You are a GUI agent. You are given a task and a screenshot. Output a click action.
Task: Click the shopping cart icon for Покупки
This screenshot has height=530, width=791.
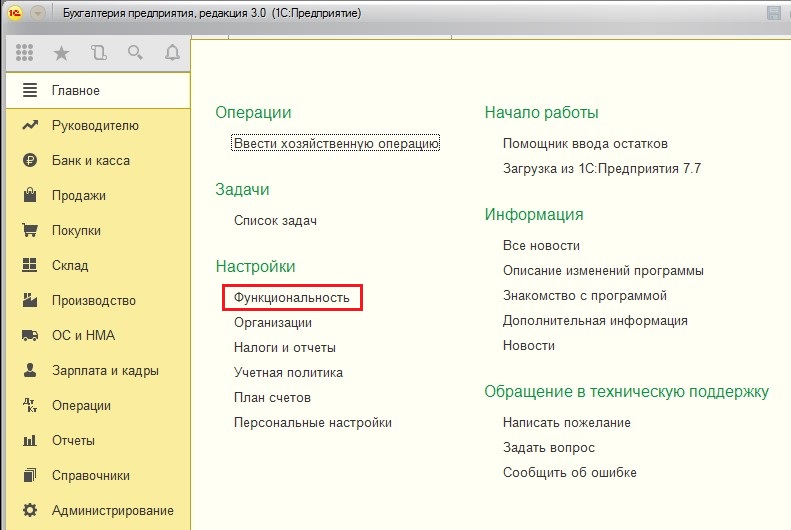pyautogui.click(x=30, y=230)
